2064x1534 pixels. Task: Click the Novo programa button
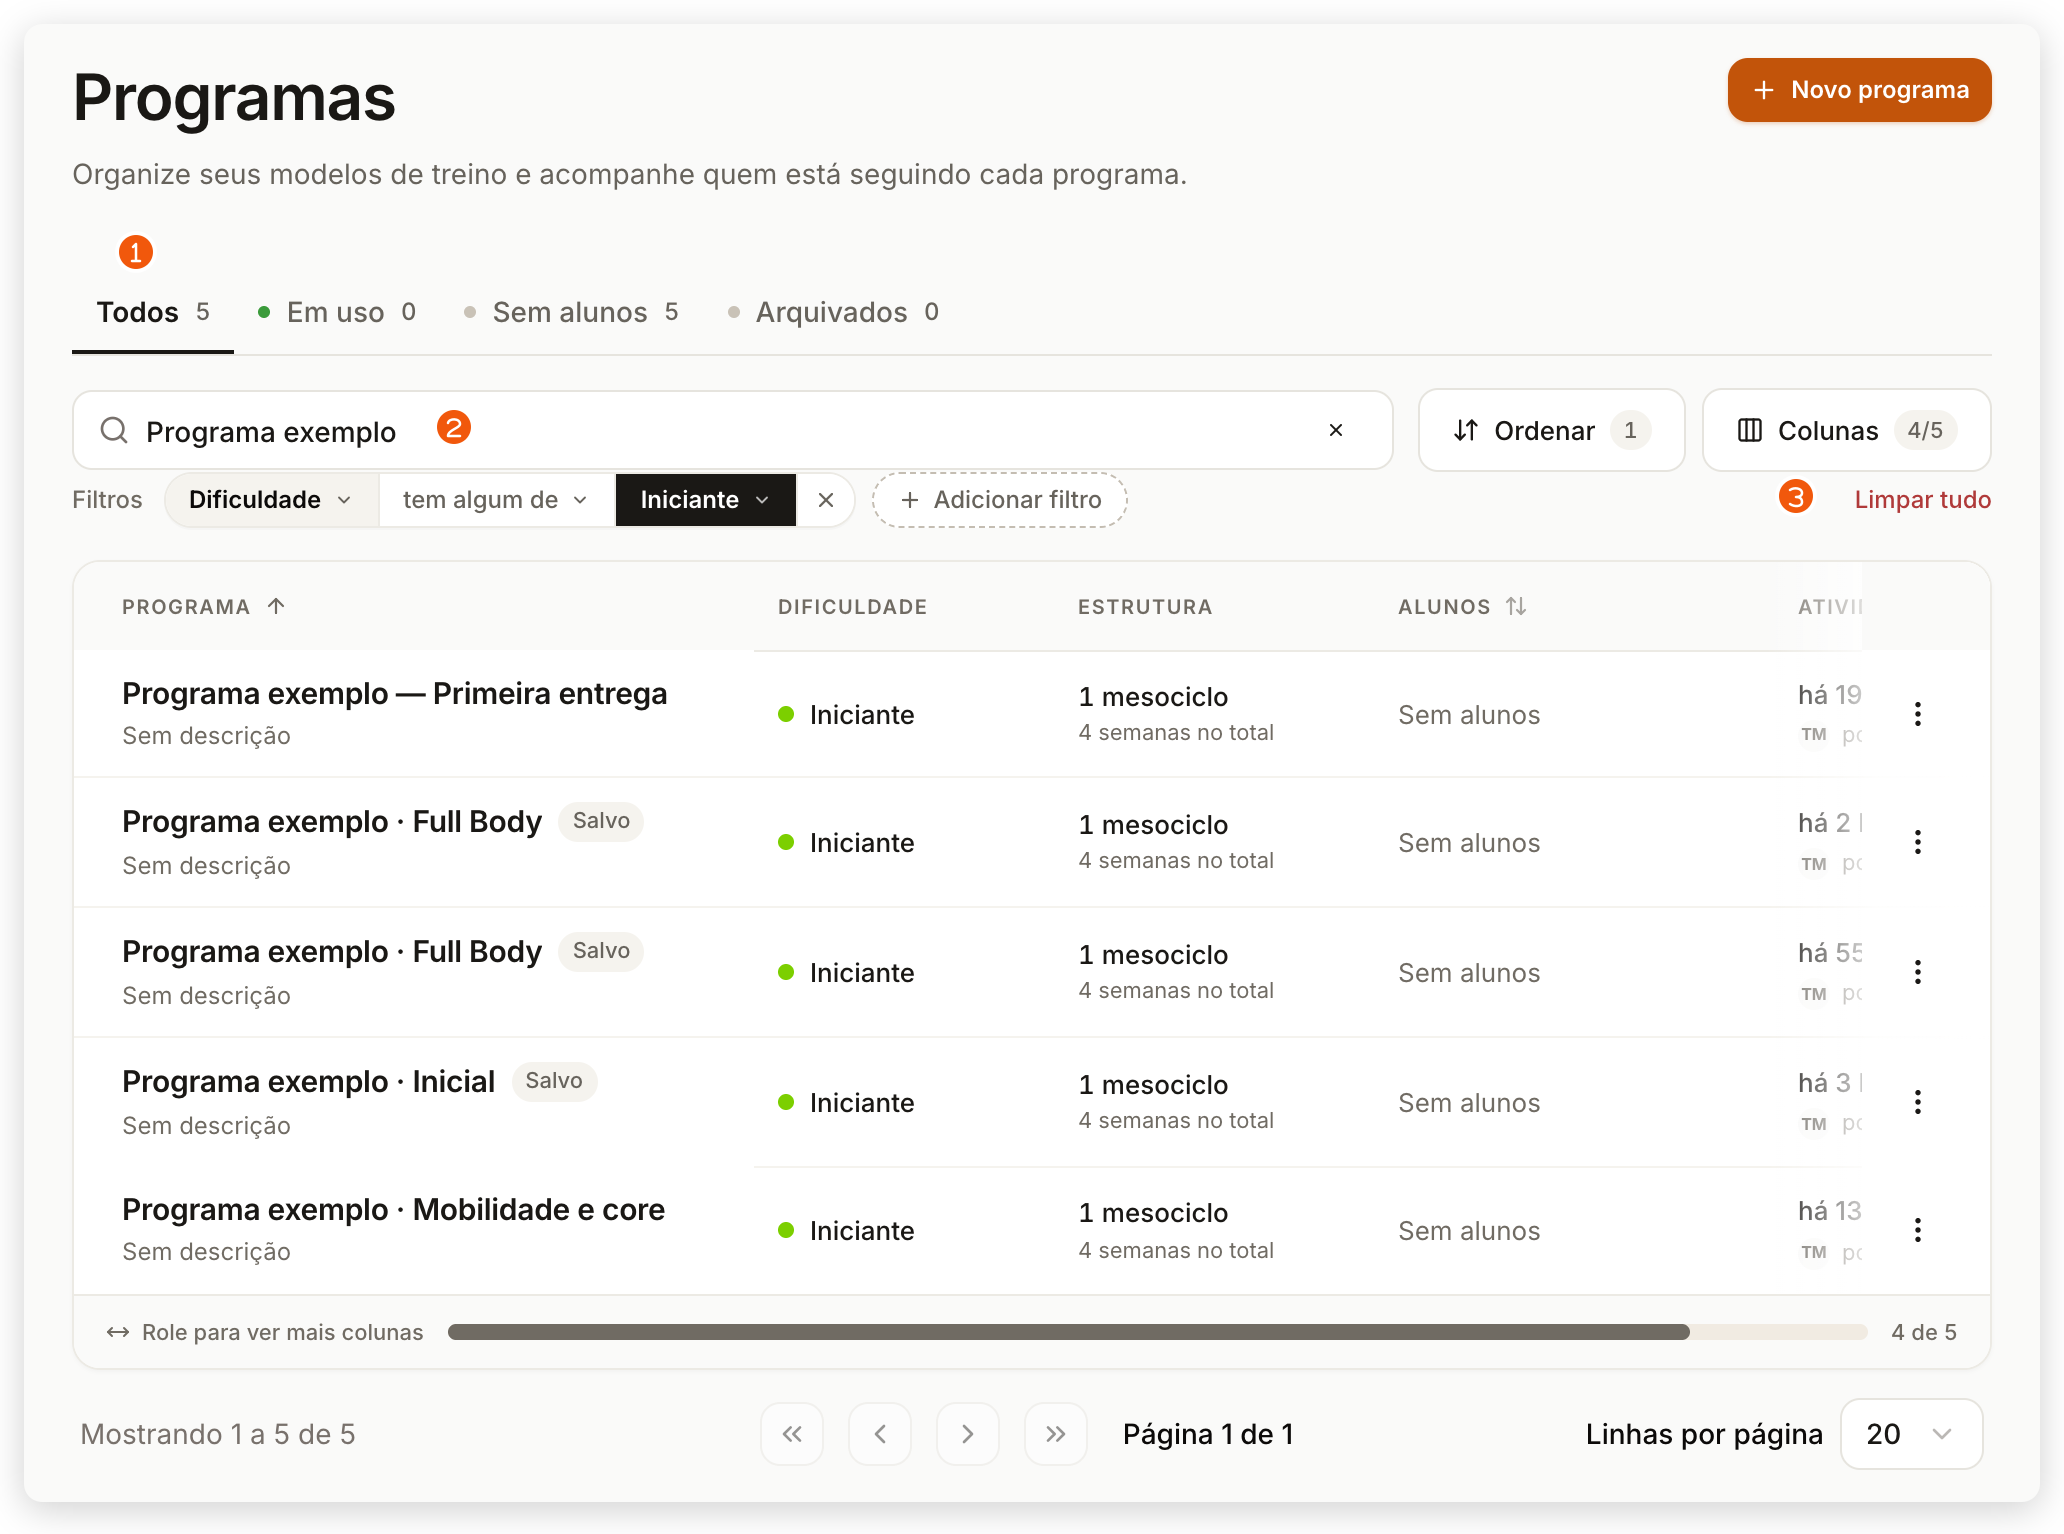pyautogui.click(x=1859, y=90)
